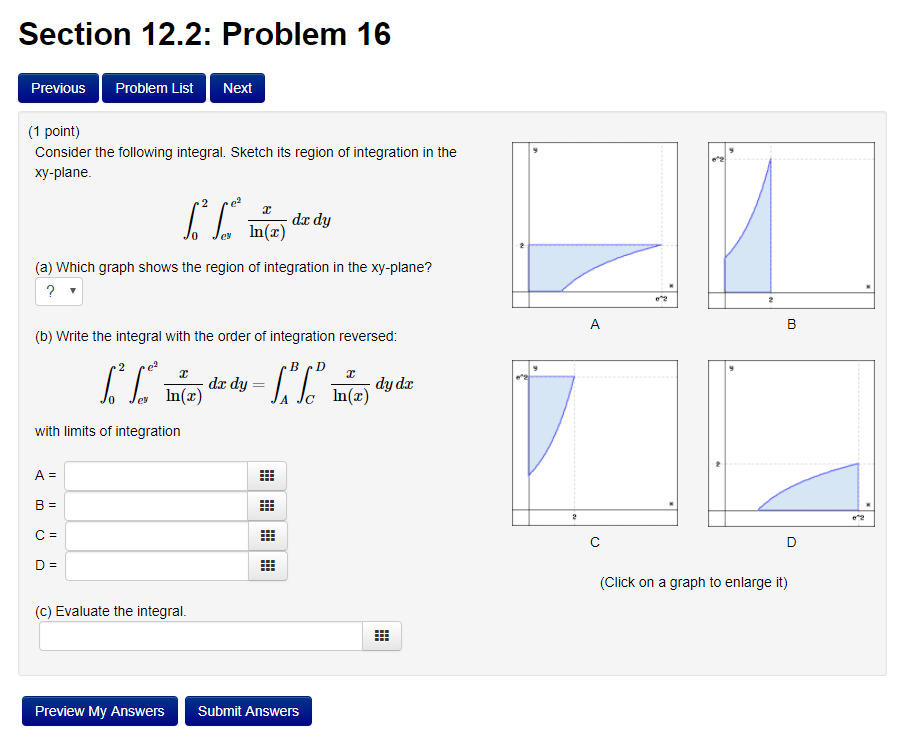The image size is (922, 742).
Task: Click Preview My Answers
Action: pos(99,711)
